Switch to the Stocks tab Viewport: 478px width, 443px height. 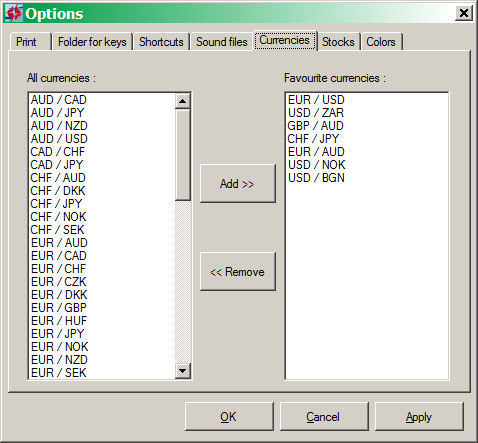click(x=338, y=42)
